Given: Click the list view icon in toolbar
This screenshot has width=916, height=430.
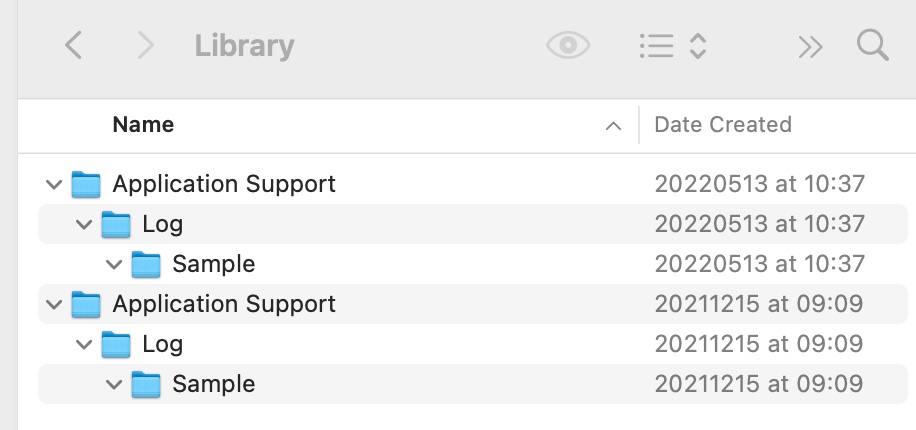Looking at the screenshot, I should 656,46.
